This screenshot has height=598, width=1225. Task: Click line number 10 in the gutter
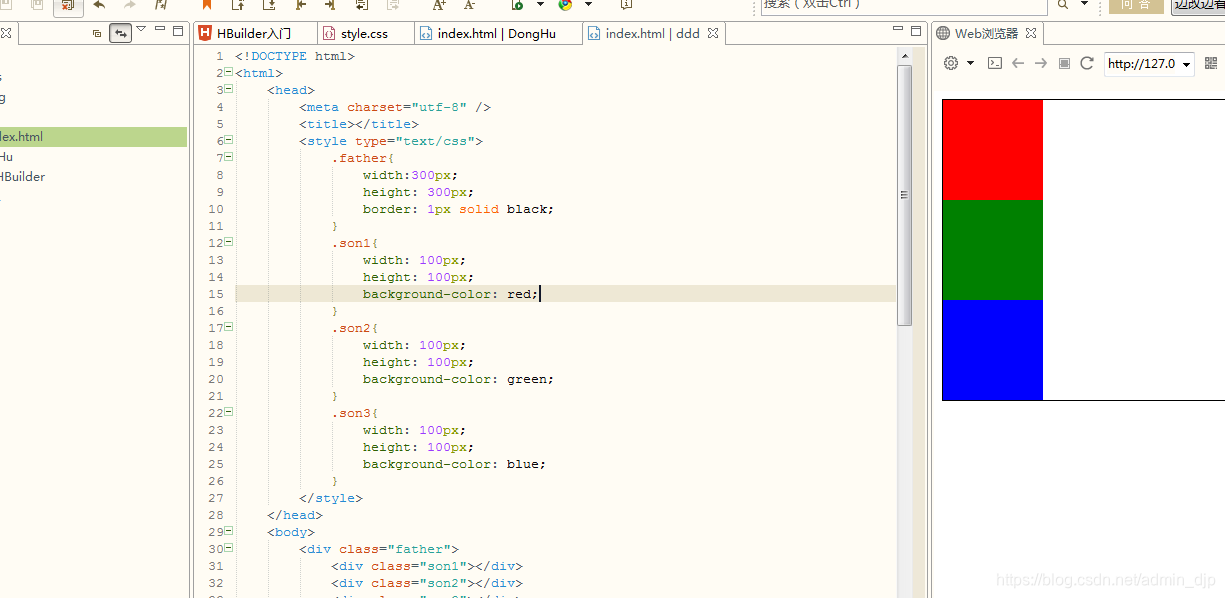[x=216, y=209]
